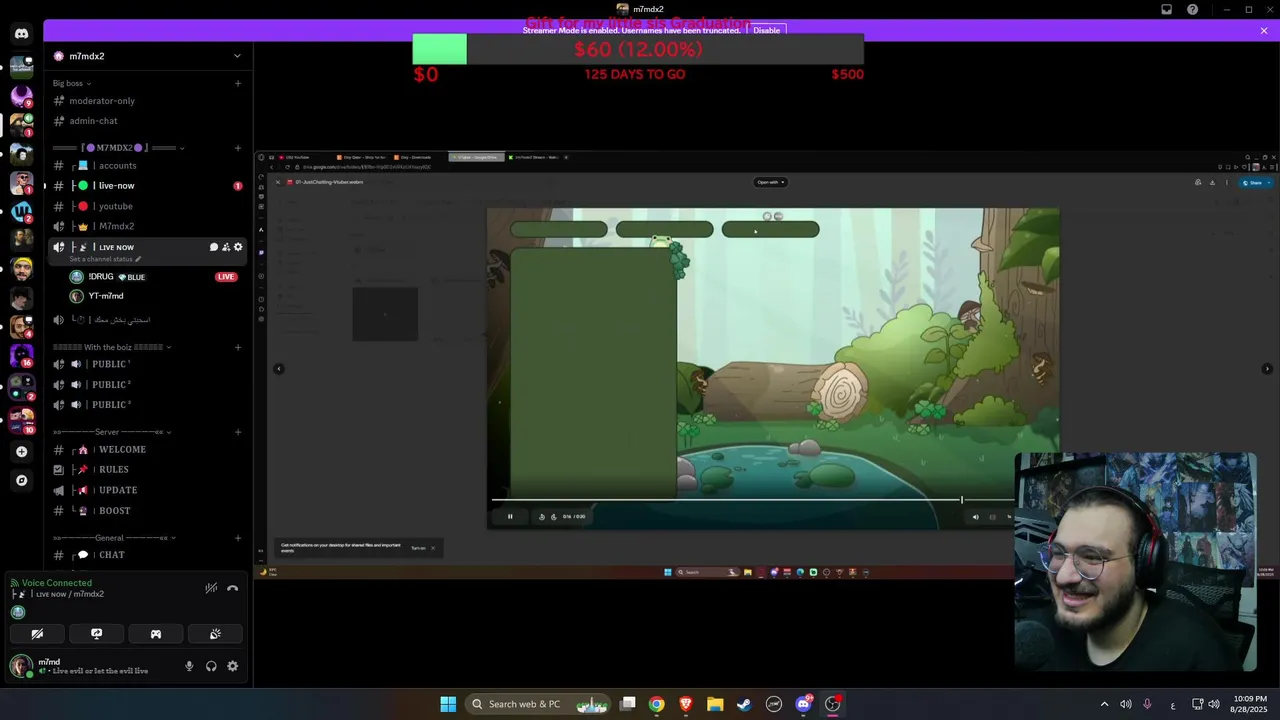Open the moderator-only channel
1280x720 pixels.
[147, 101]
